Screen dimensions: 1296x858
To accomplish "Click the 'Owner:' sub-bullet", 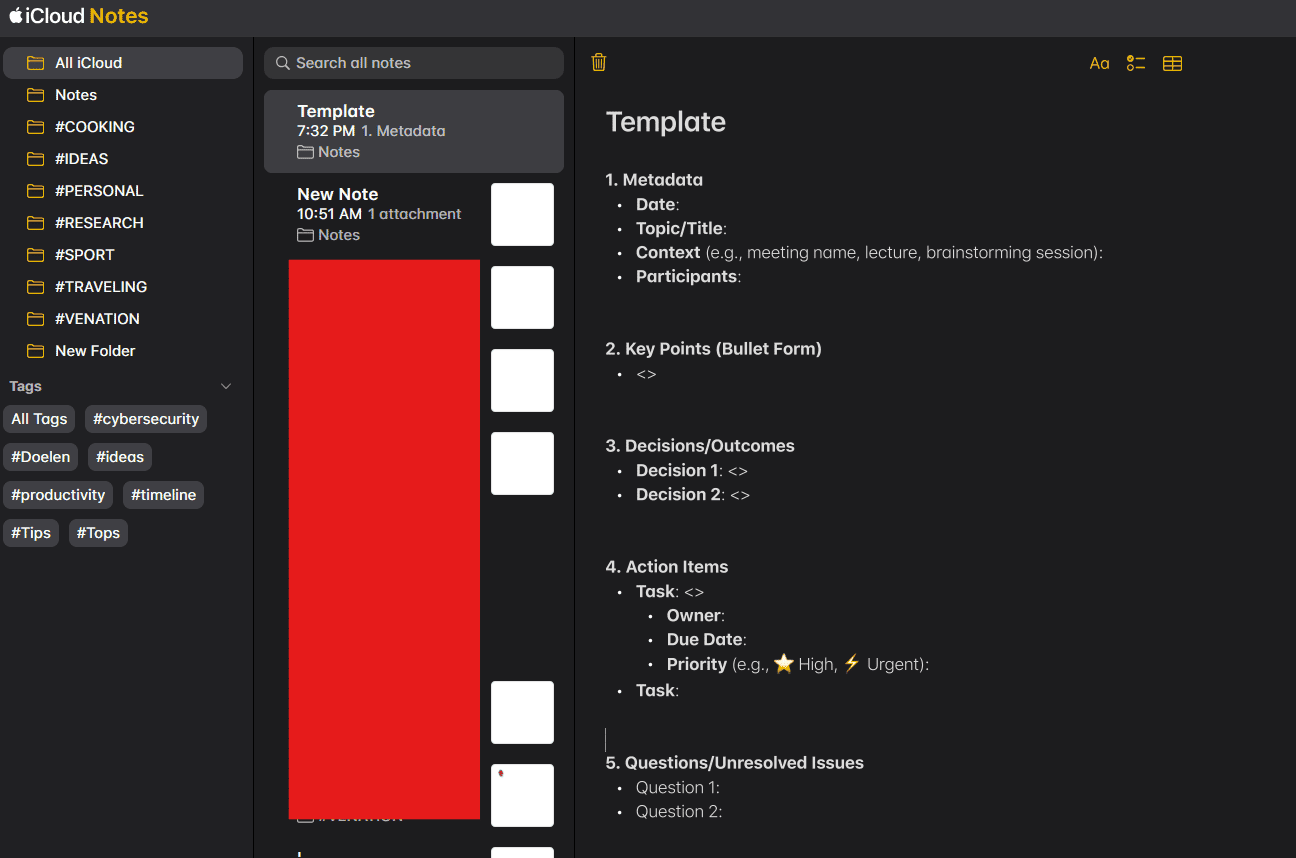I will point(696,615).
